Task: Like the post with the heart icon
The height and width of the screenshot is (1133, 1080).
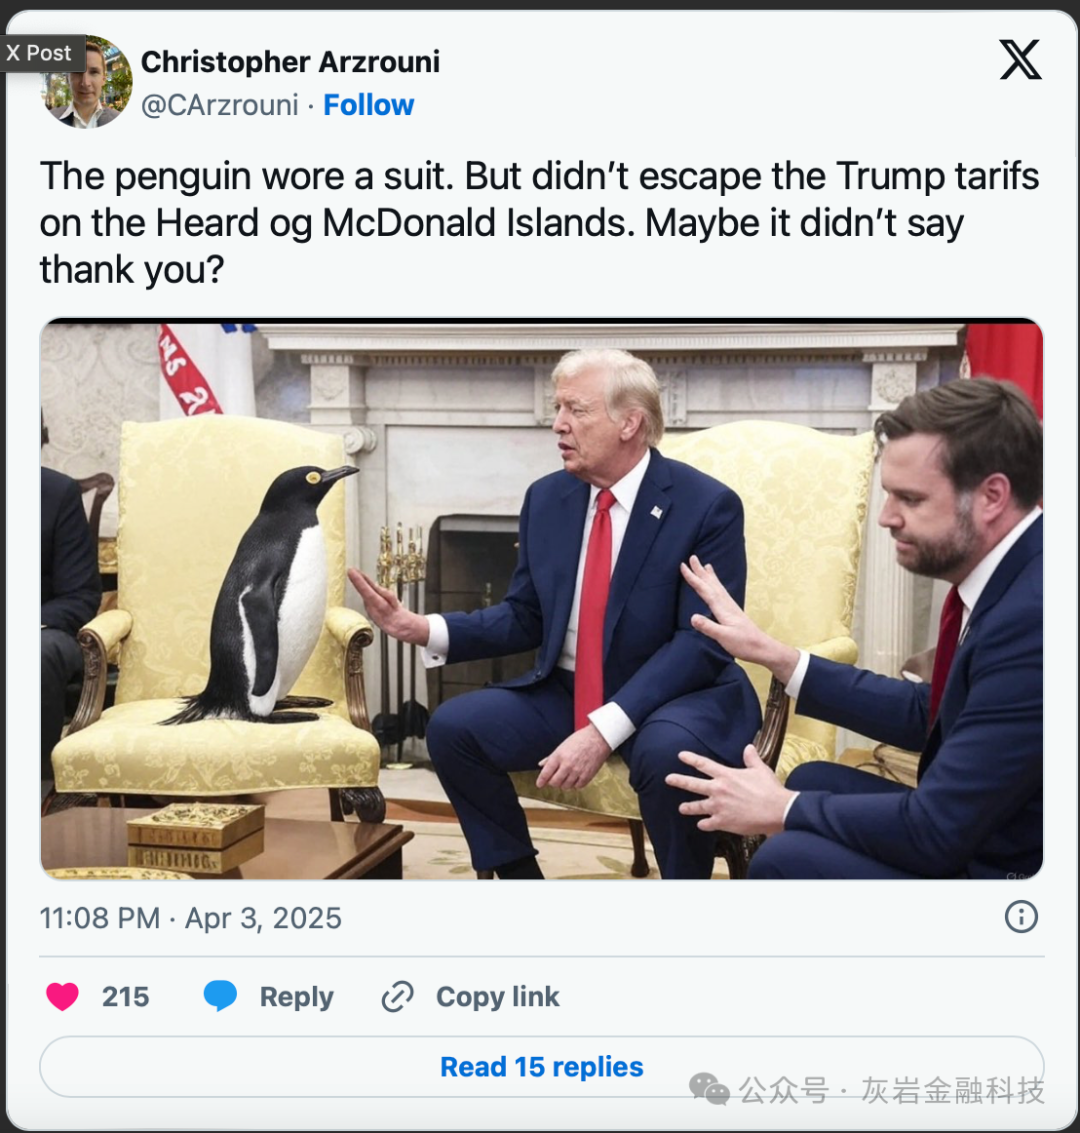Action: pyautogui.click(x=62, y=996)
